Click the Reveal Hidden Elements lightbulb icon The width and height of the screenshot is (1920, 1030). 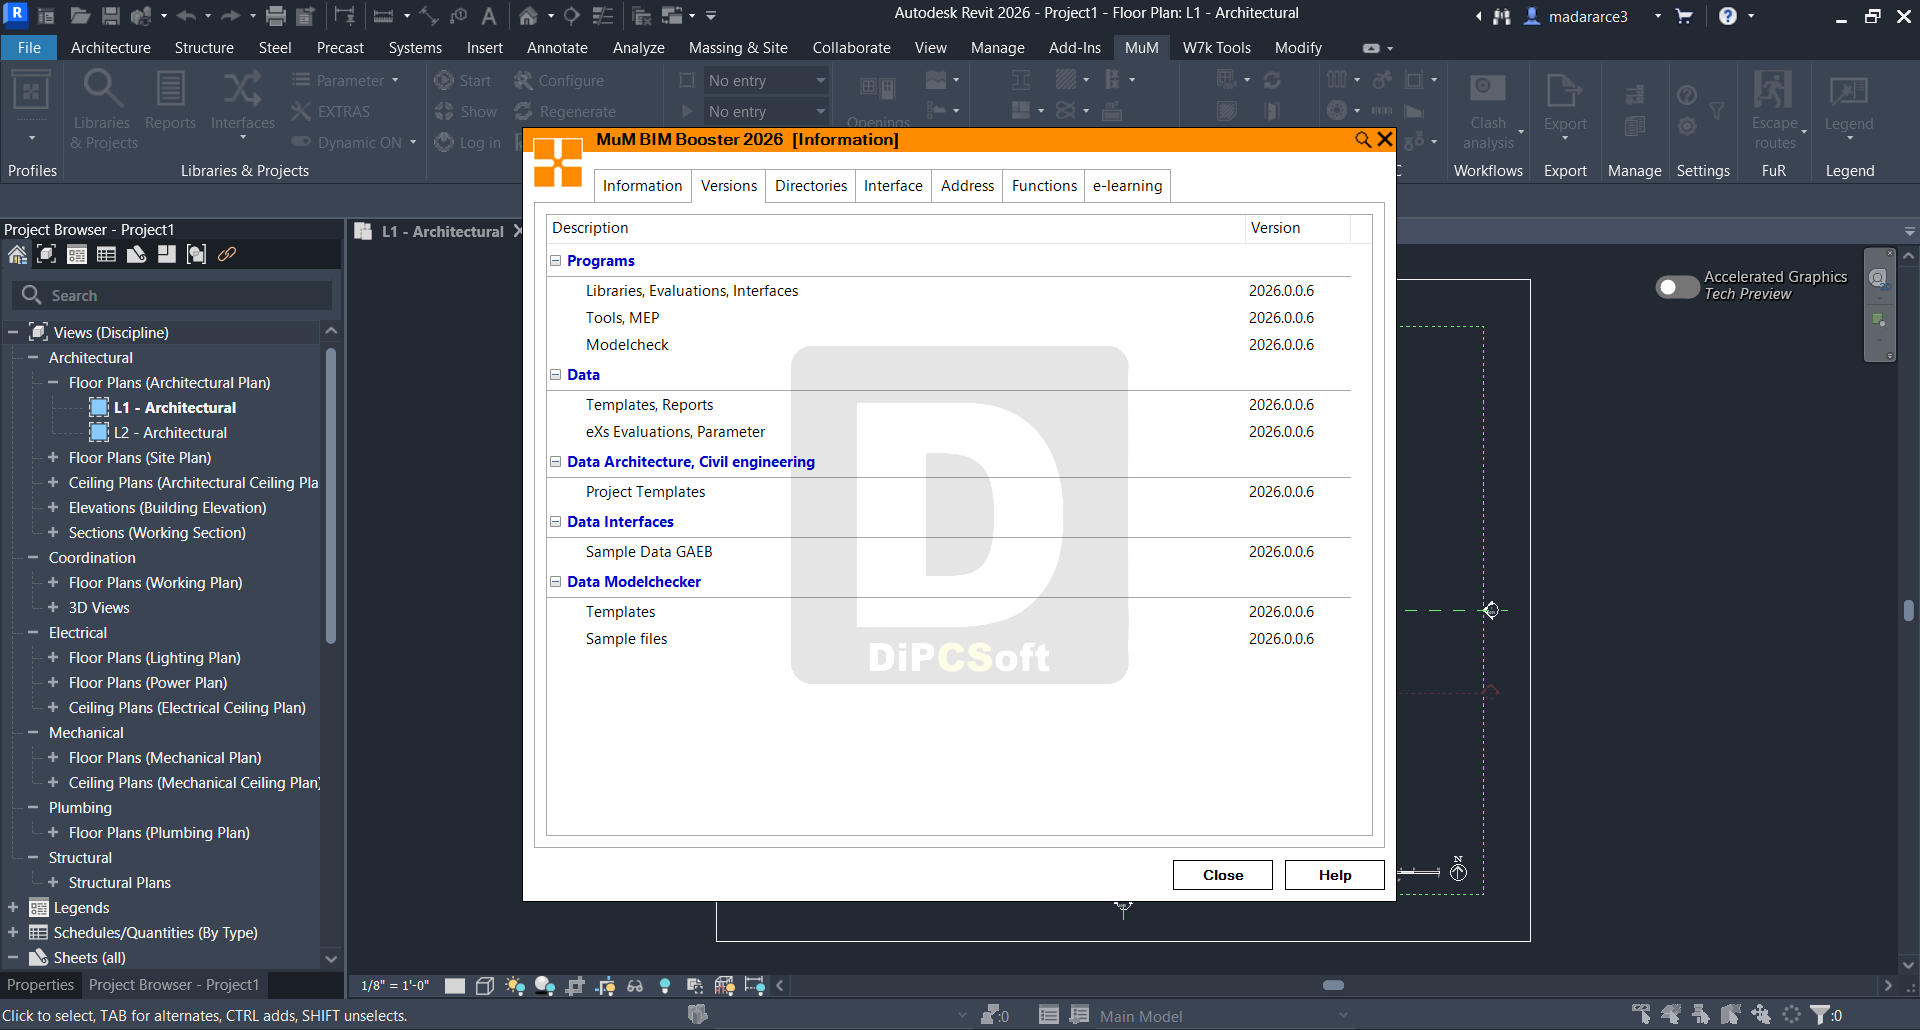click(665, 986)
